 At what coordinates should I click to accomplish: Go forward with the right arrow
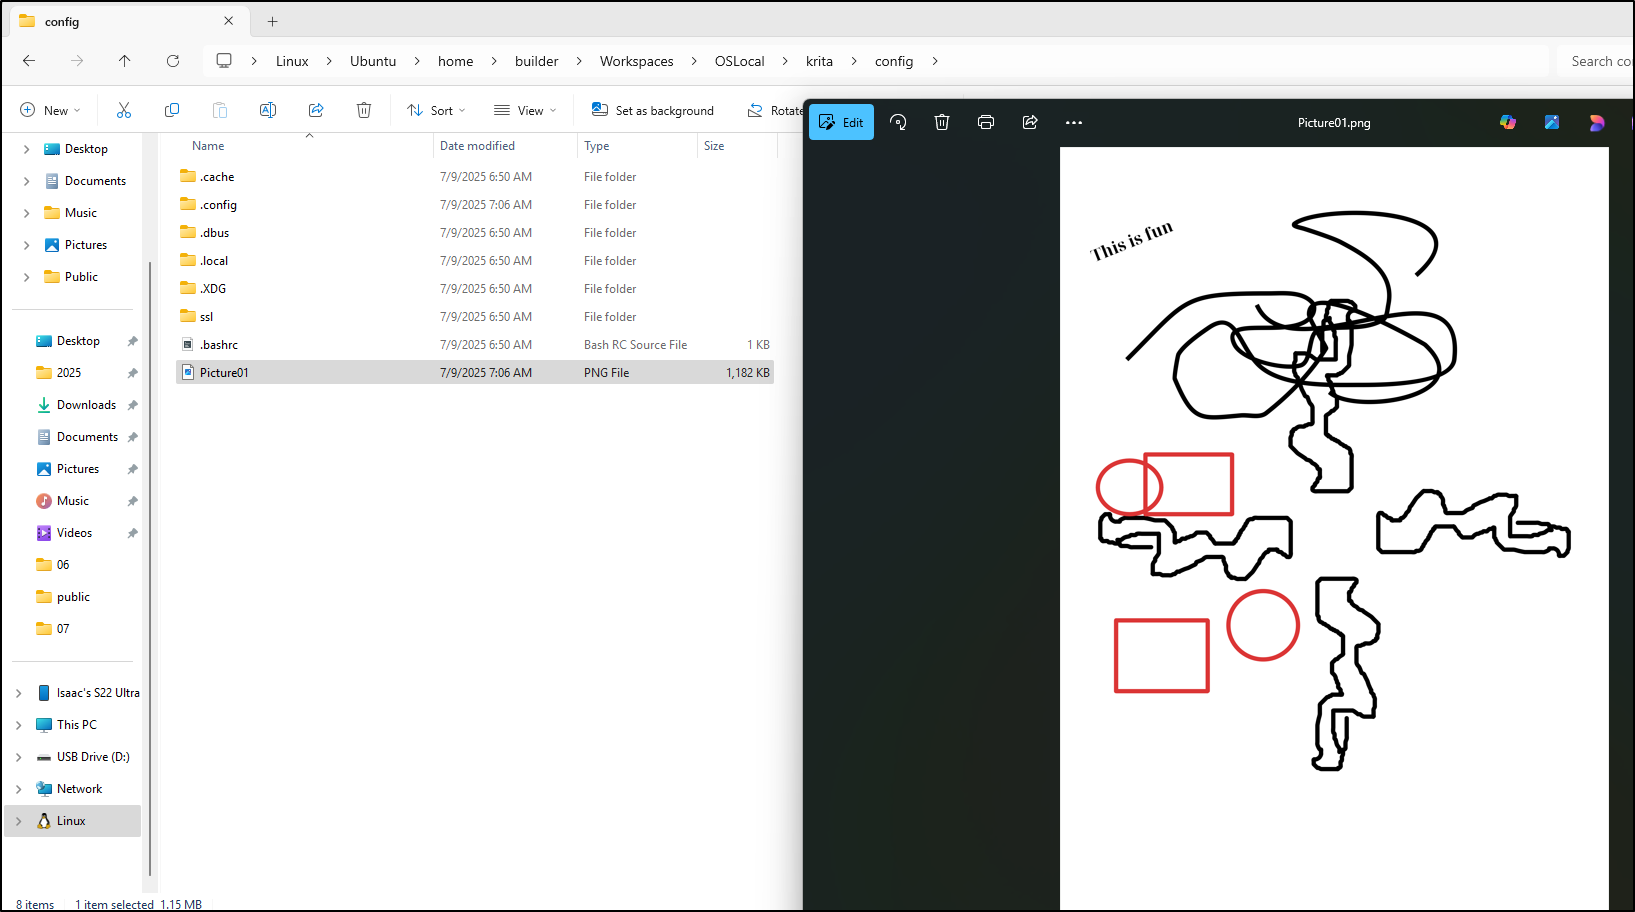[x=77, y=61]
